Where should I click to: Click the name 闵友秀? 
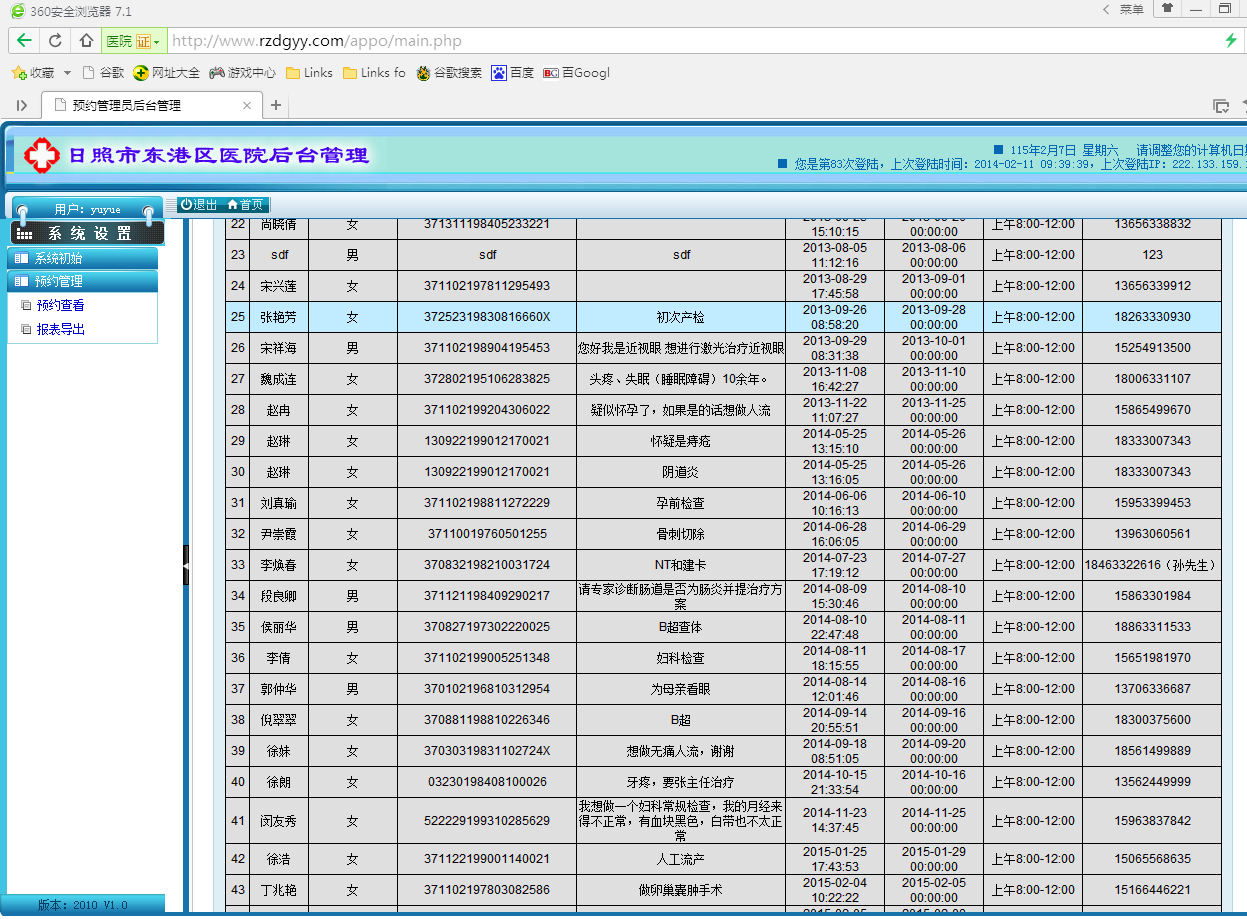[279, 821]
